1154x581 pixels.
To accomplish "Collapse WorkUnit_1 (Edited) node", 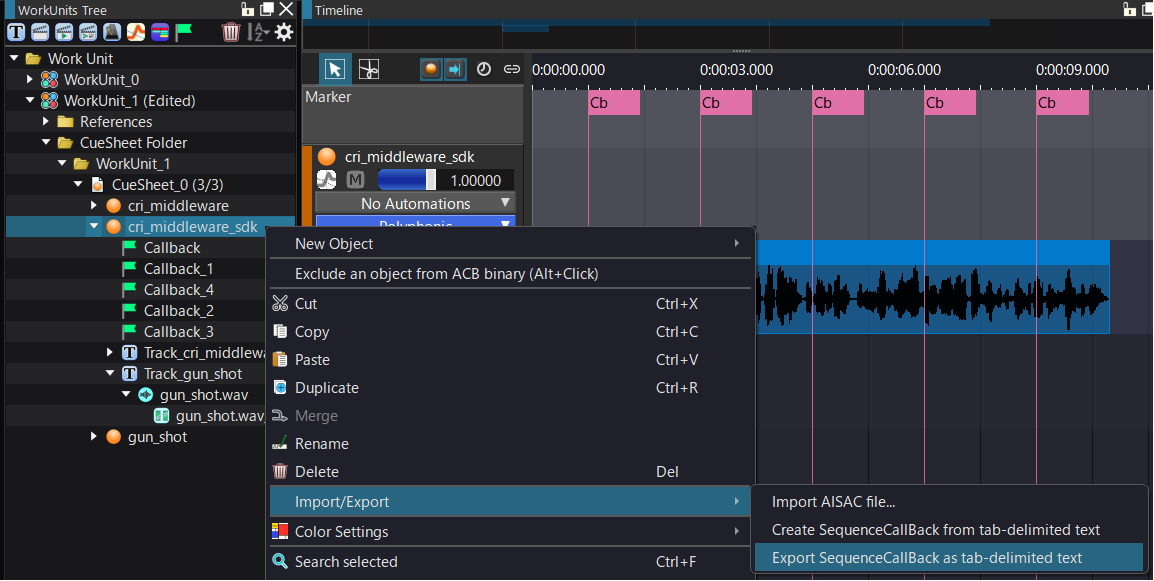I will 29,100.
